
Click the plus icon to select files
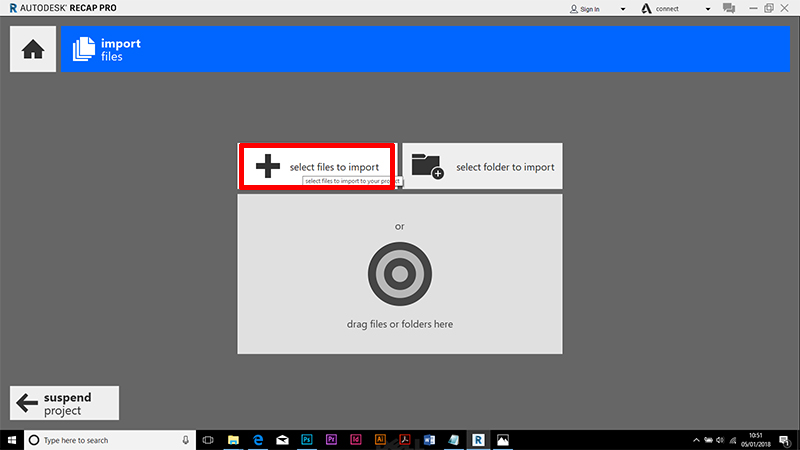267,167
